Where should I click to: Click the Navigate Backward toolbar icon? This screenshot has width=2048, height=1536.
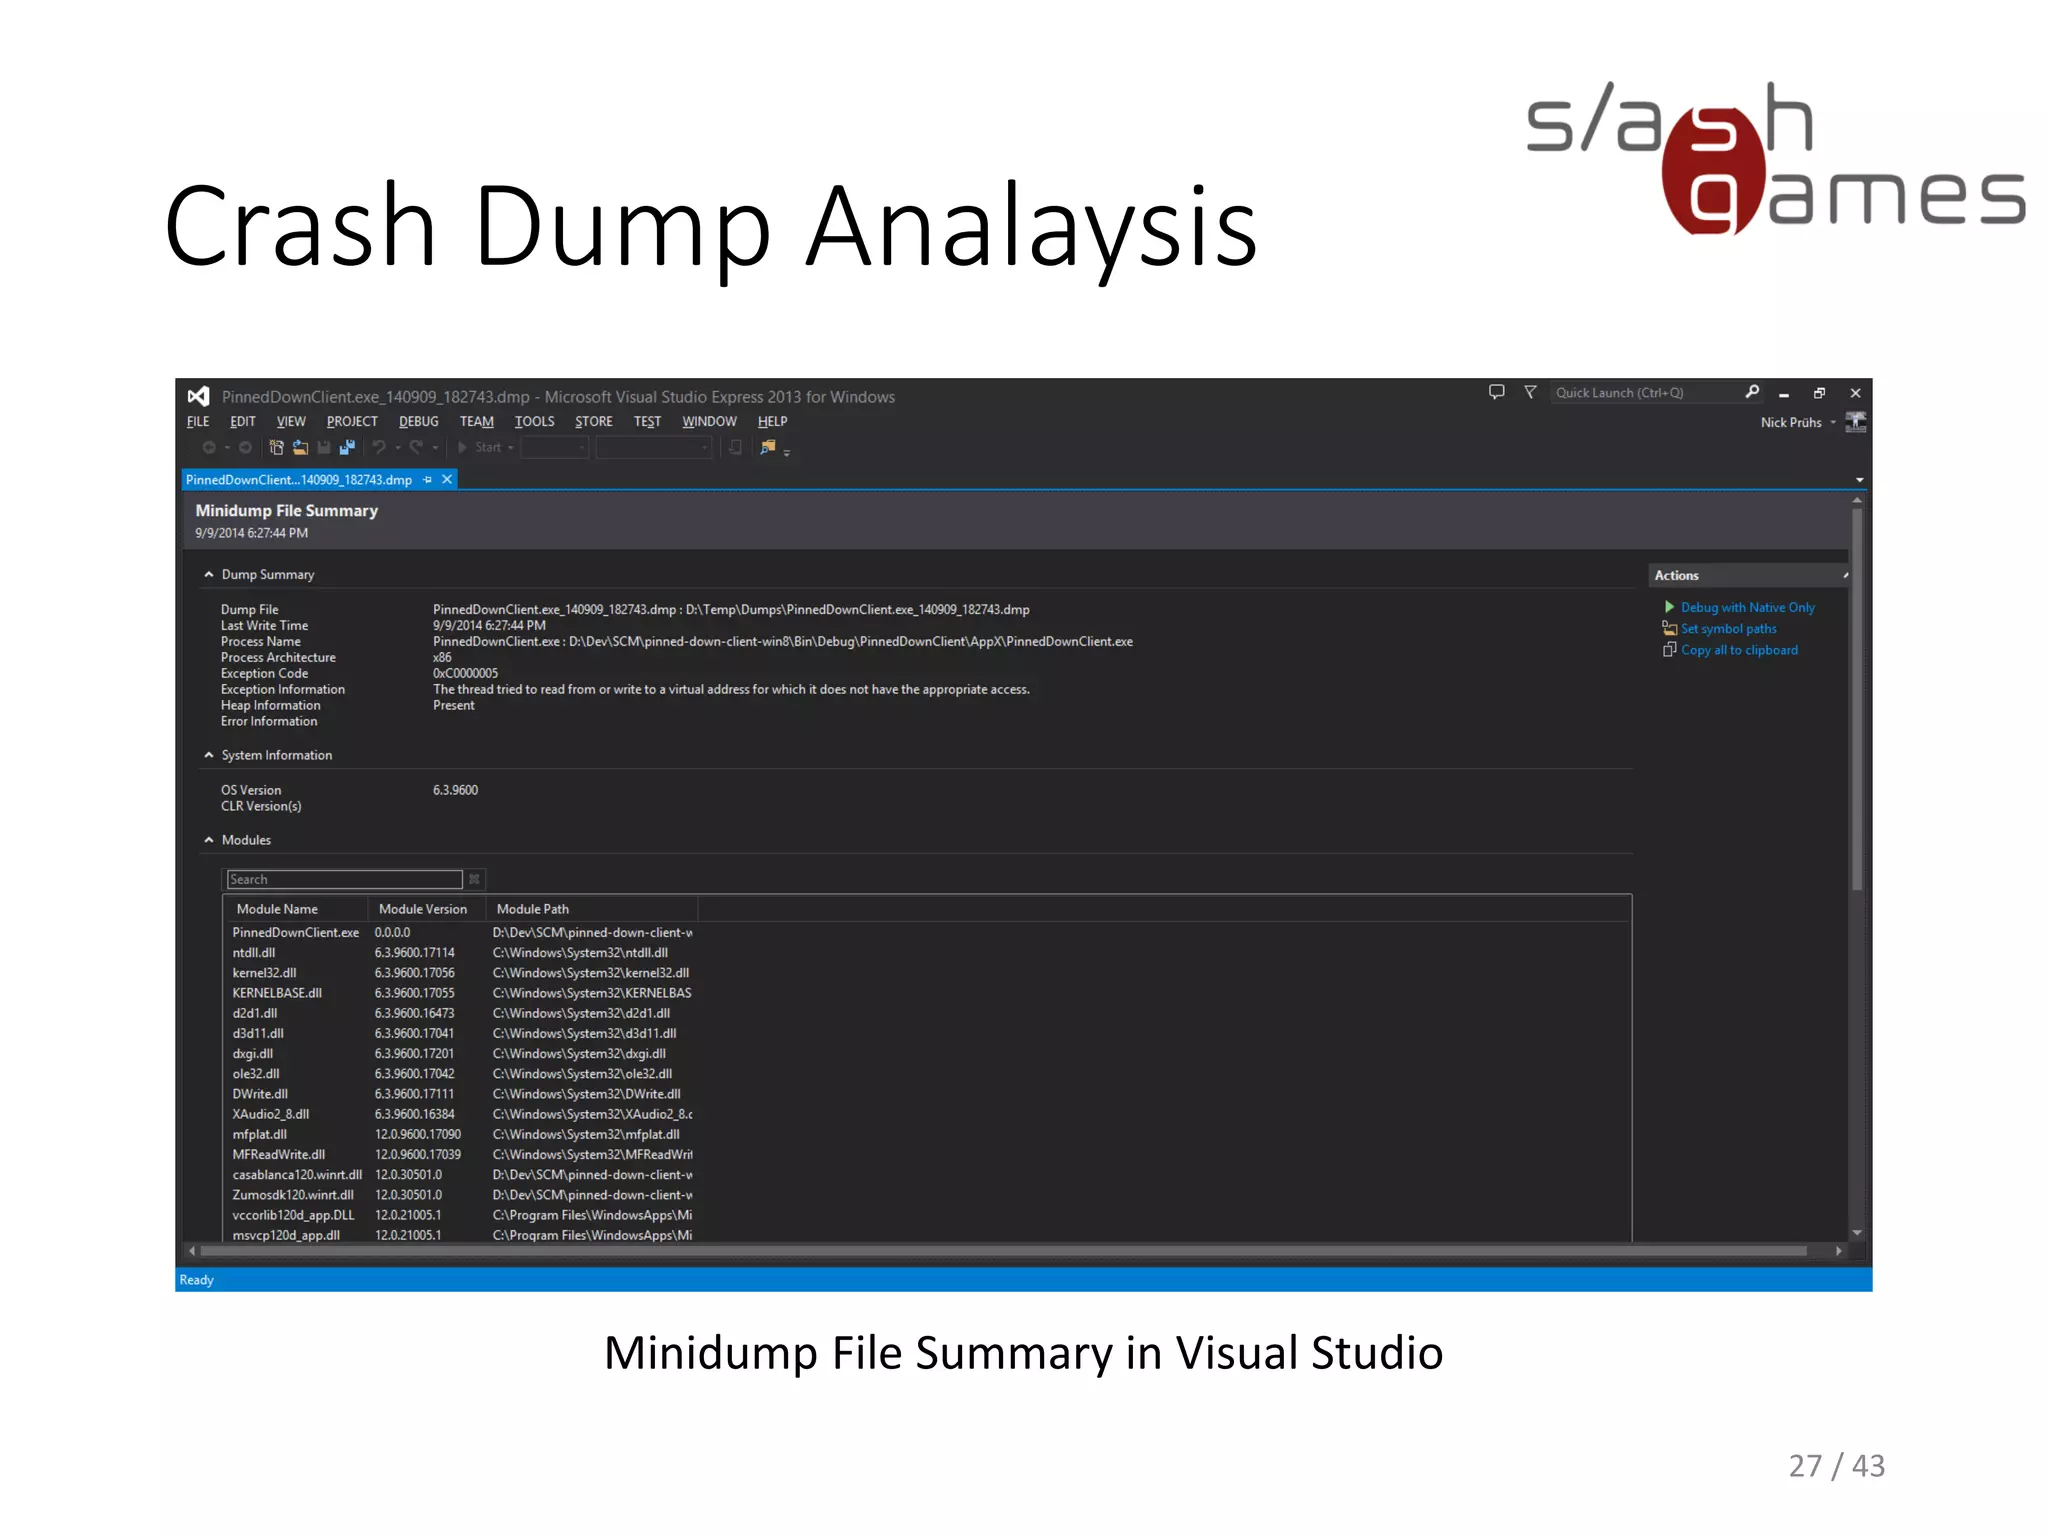tap(209, 448)
